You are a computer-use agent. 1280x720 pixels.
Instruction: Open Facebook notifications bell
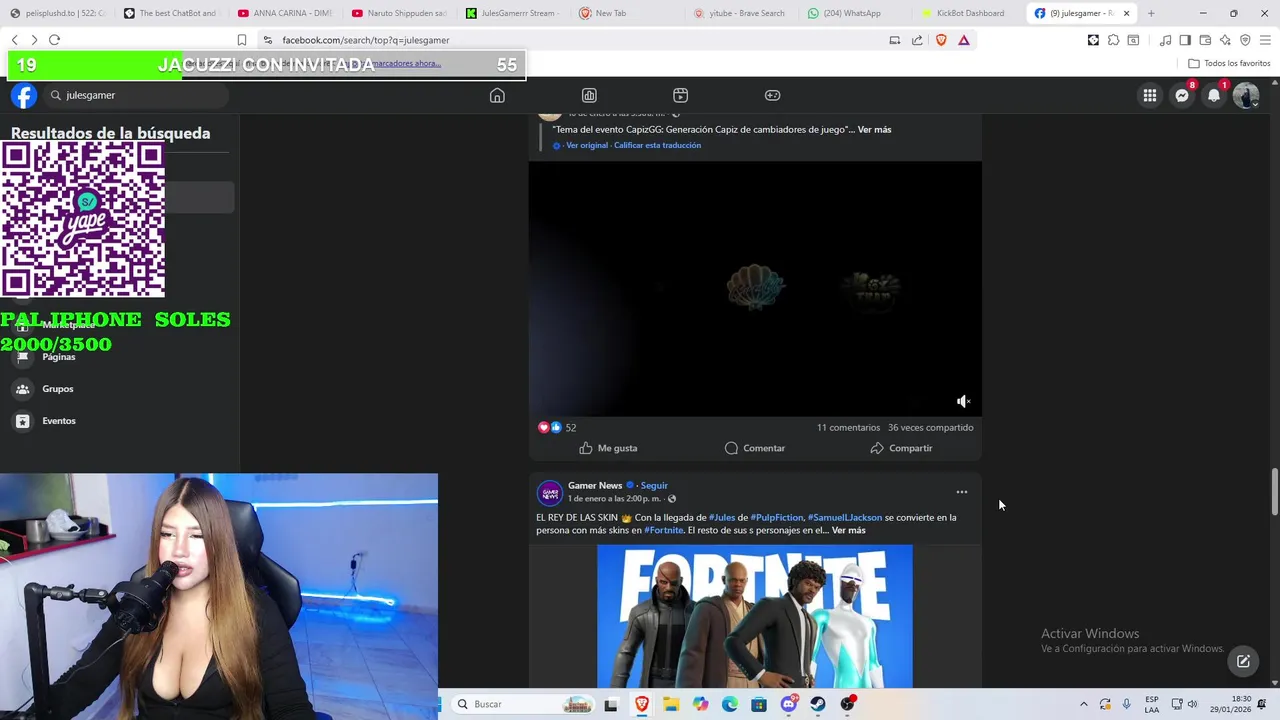1214,95
